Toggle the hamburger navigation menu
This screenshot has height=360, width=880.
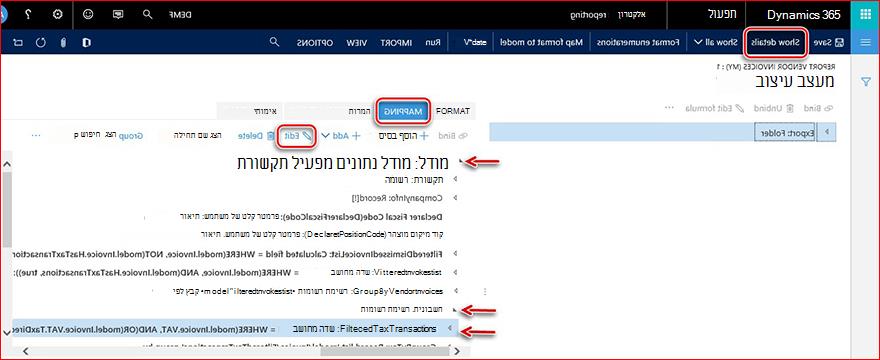(865, 42)
